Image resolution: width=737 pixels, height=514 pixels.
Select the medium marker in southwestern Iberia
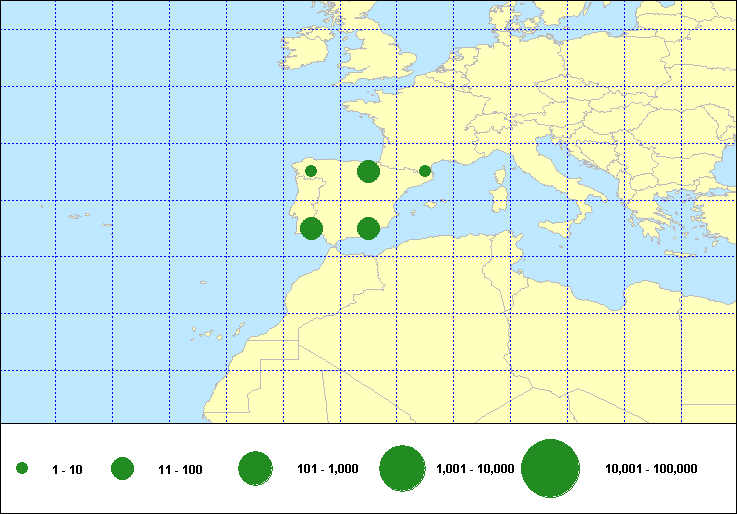click(x=311, y=228)
